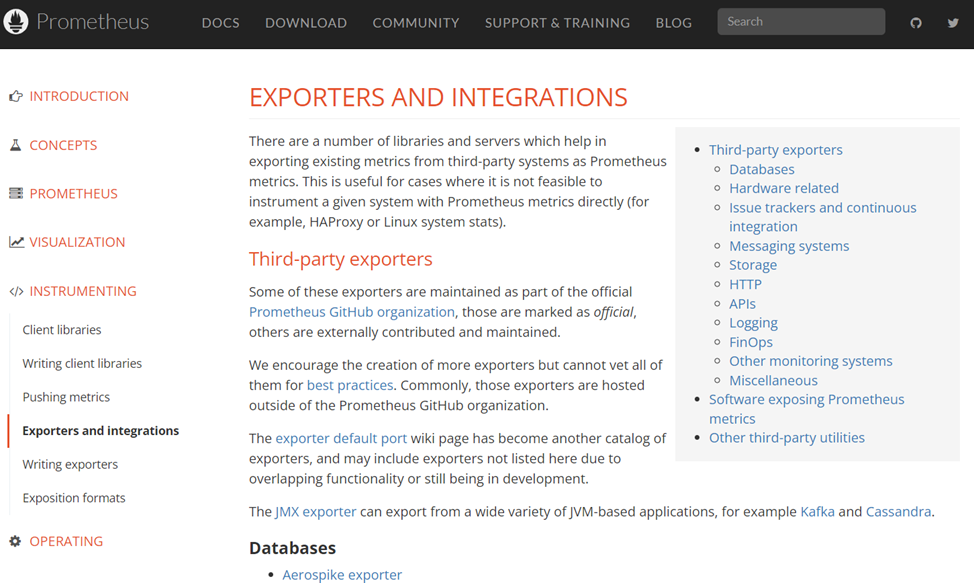Open Exposition formats sidebar page
Viewport: 974px width, 583px height.
point(74,497)
